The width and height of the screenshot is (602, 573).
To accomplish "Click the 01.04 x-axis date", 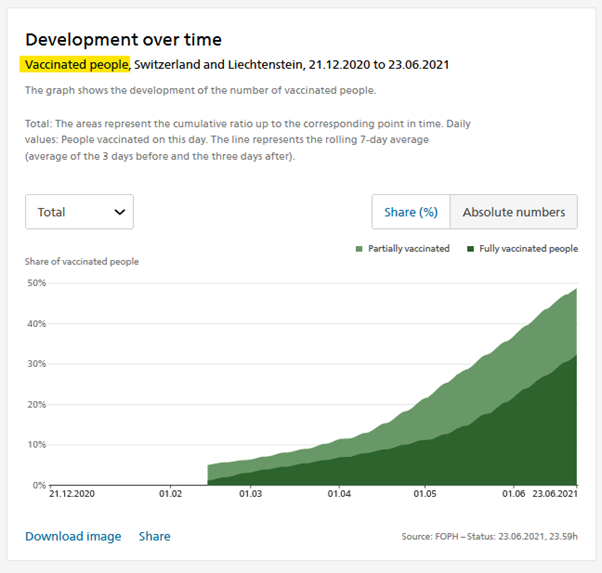I will [339, 494].
